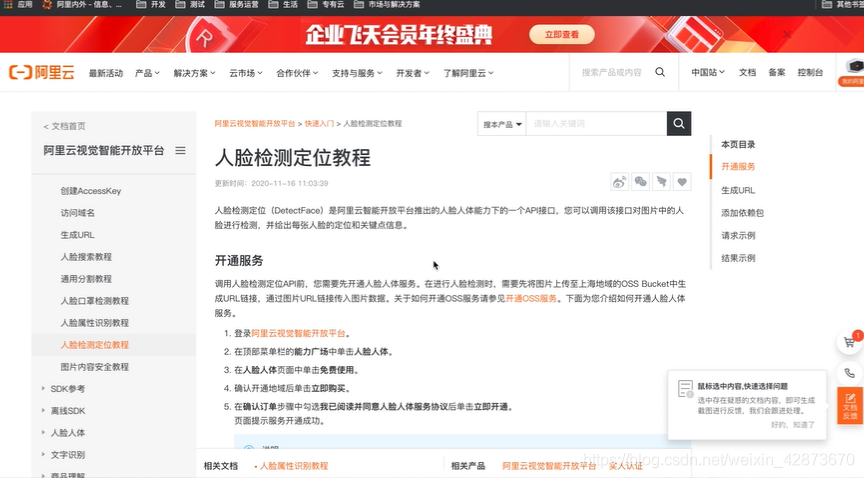Jump to 生成URL in page outline
This screenshot has width=864, height=478.
point(738,190)
